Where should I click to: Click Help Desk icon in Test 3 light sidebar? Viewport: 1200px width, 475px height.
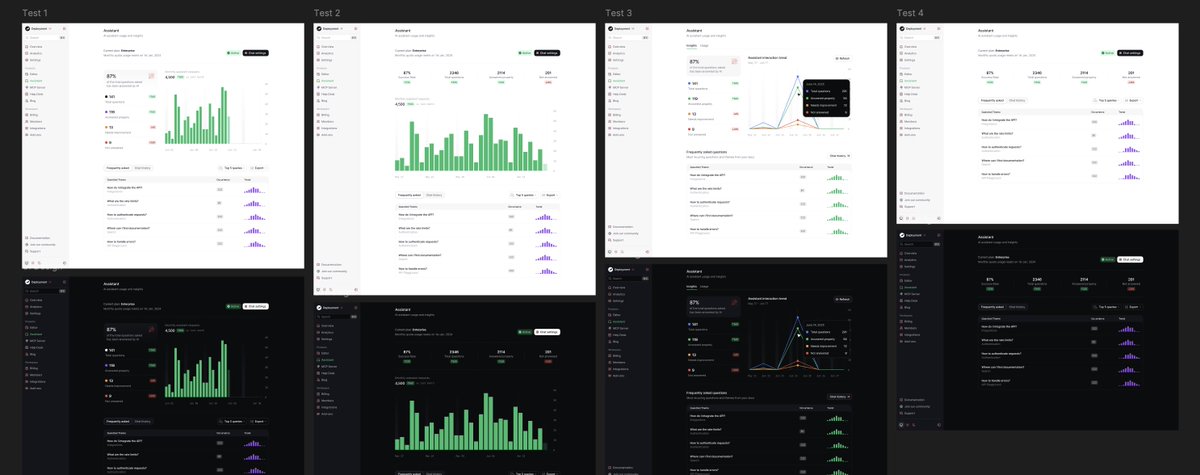(x=609, y=94)
